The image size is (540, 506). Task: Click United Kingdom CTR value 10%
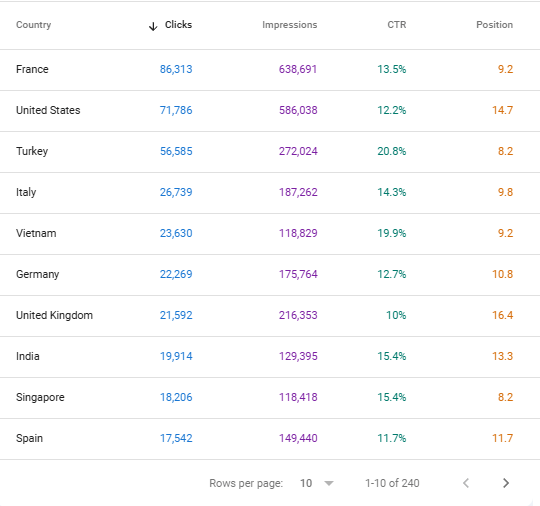tap(396, 315)
